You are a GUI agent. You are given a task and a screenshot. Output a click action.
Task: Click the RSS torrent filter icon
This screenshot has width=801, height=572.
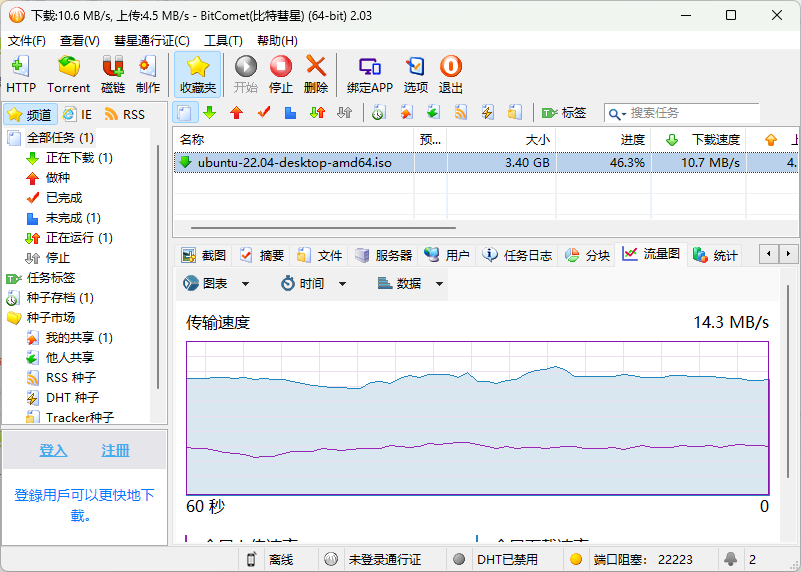tap(461, 113)
